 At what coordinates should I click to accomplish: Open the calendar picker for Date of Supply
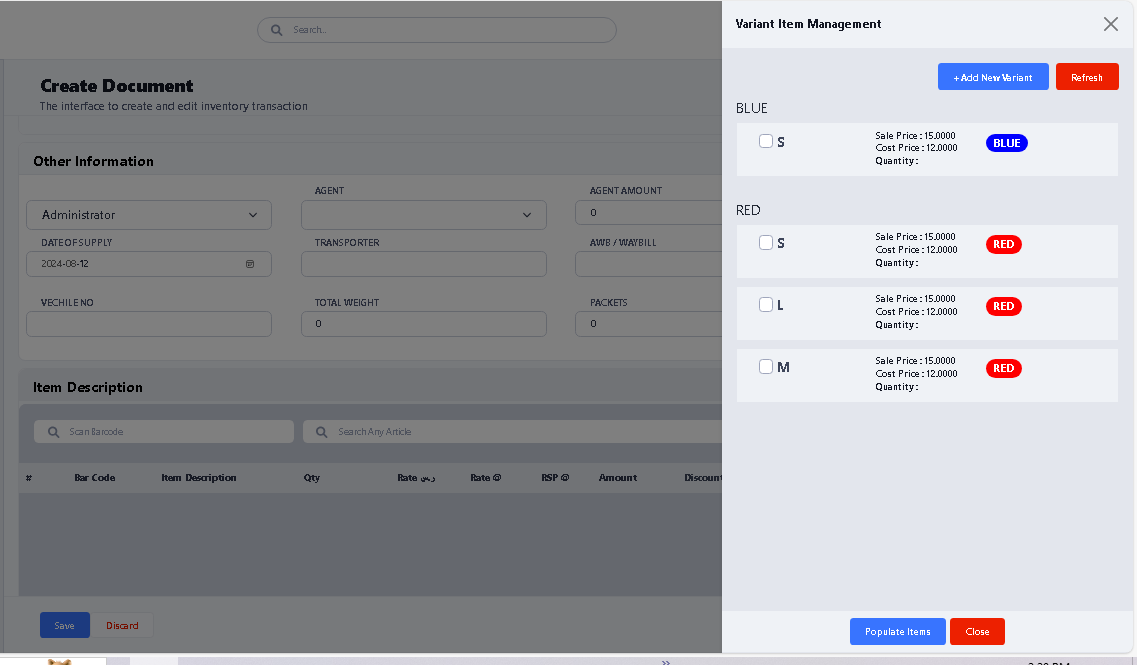coord(250,264)
